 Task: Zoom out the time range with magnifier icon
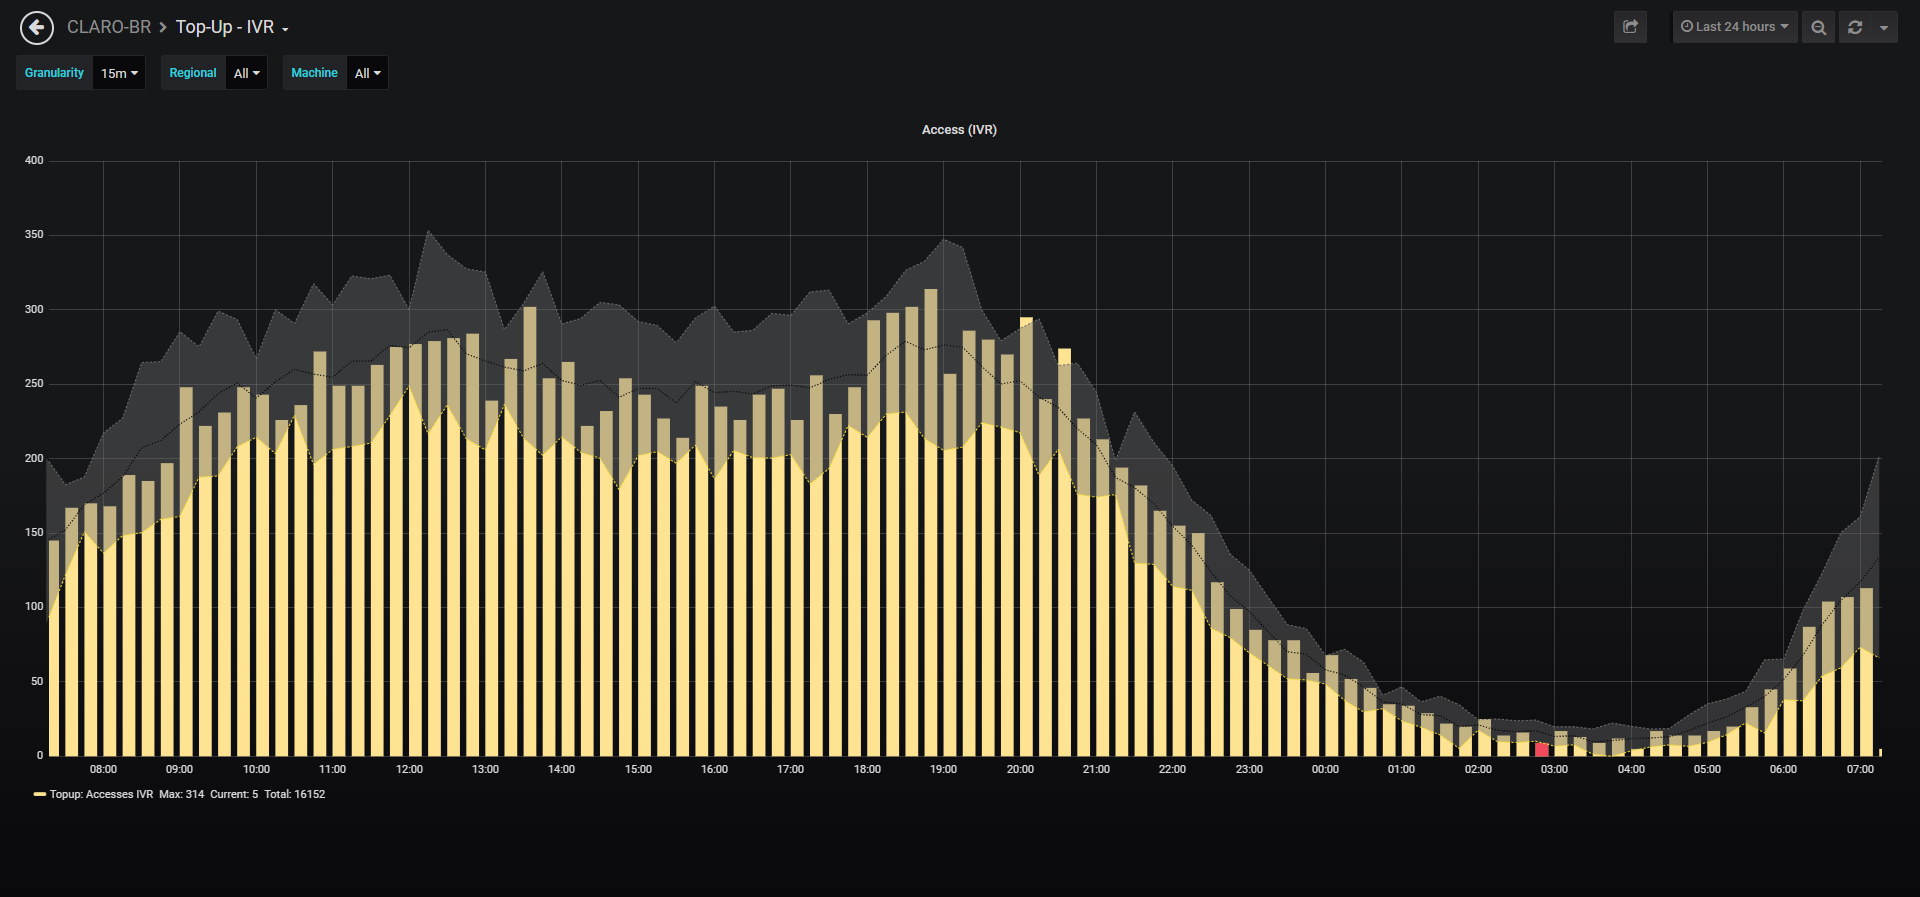click(1818, 27)
